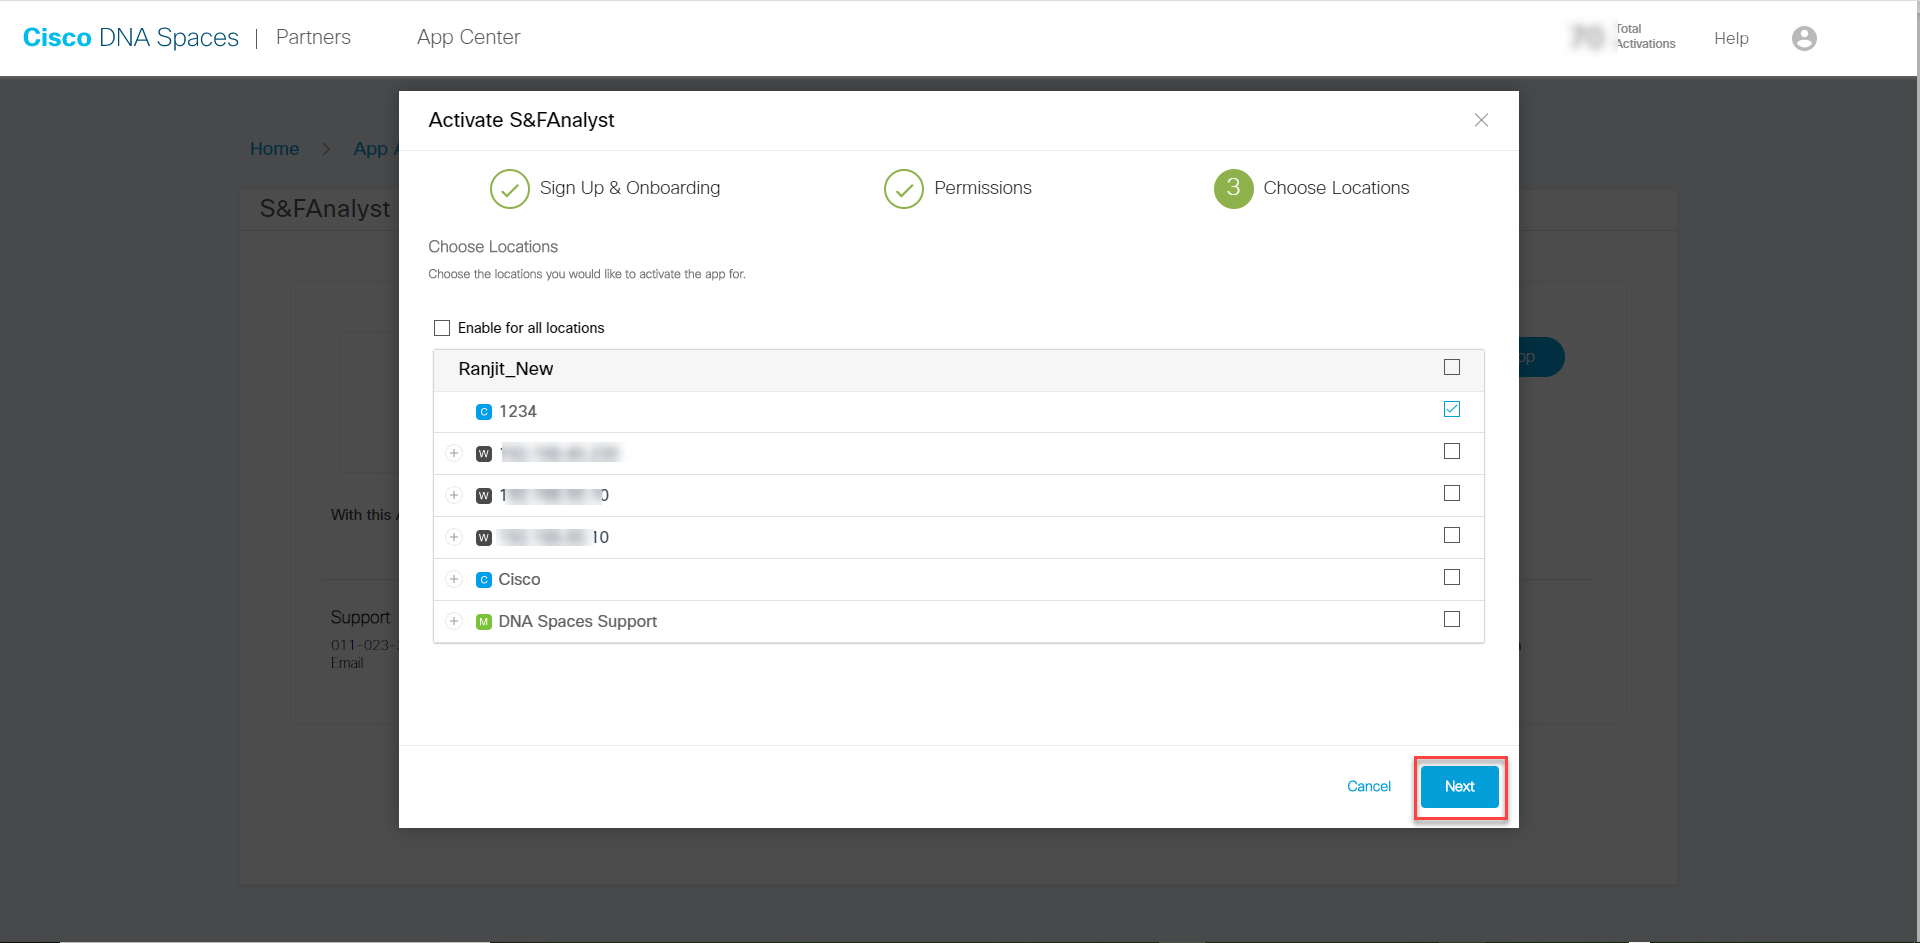Click the blue C icon beside 1234

[x=484, y=412]
